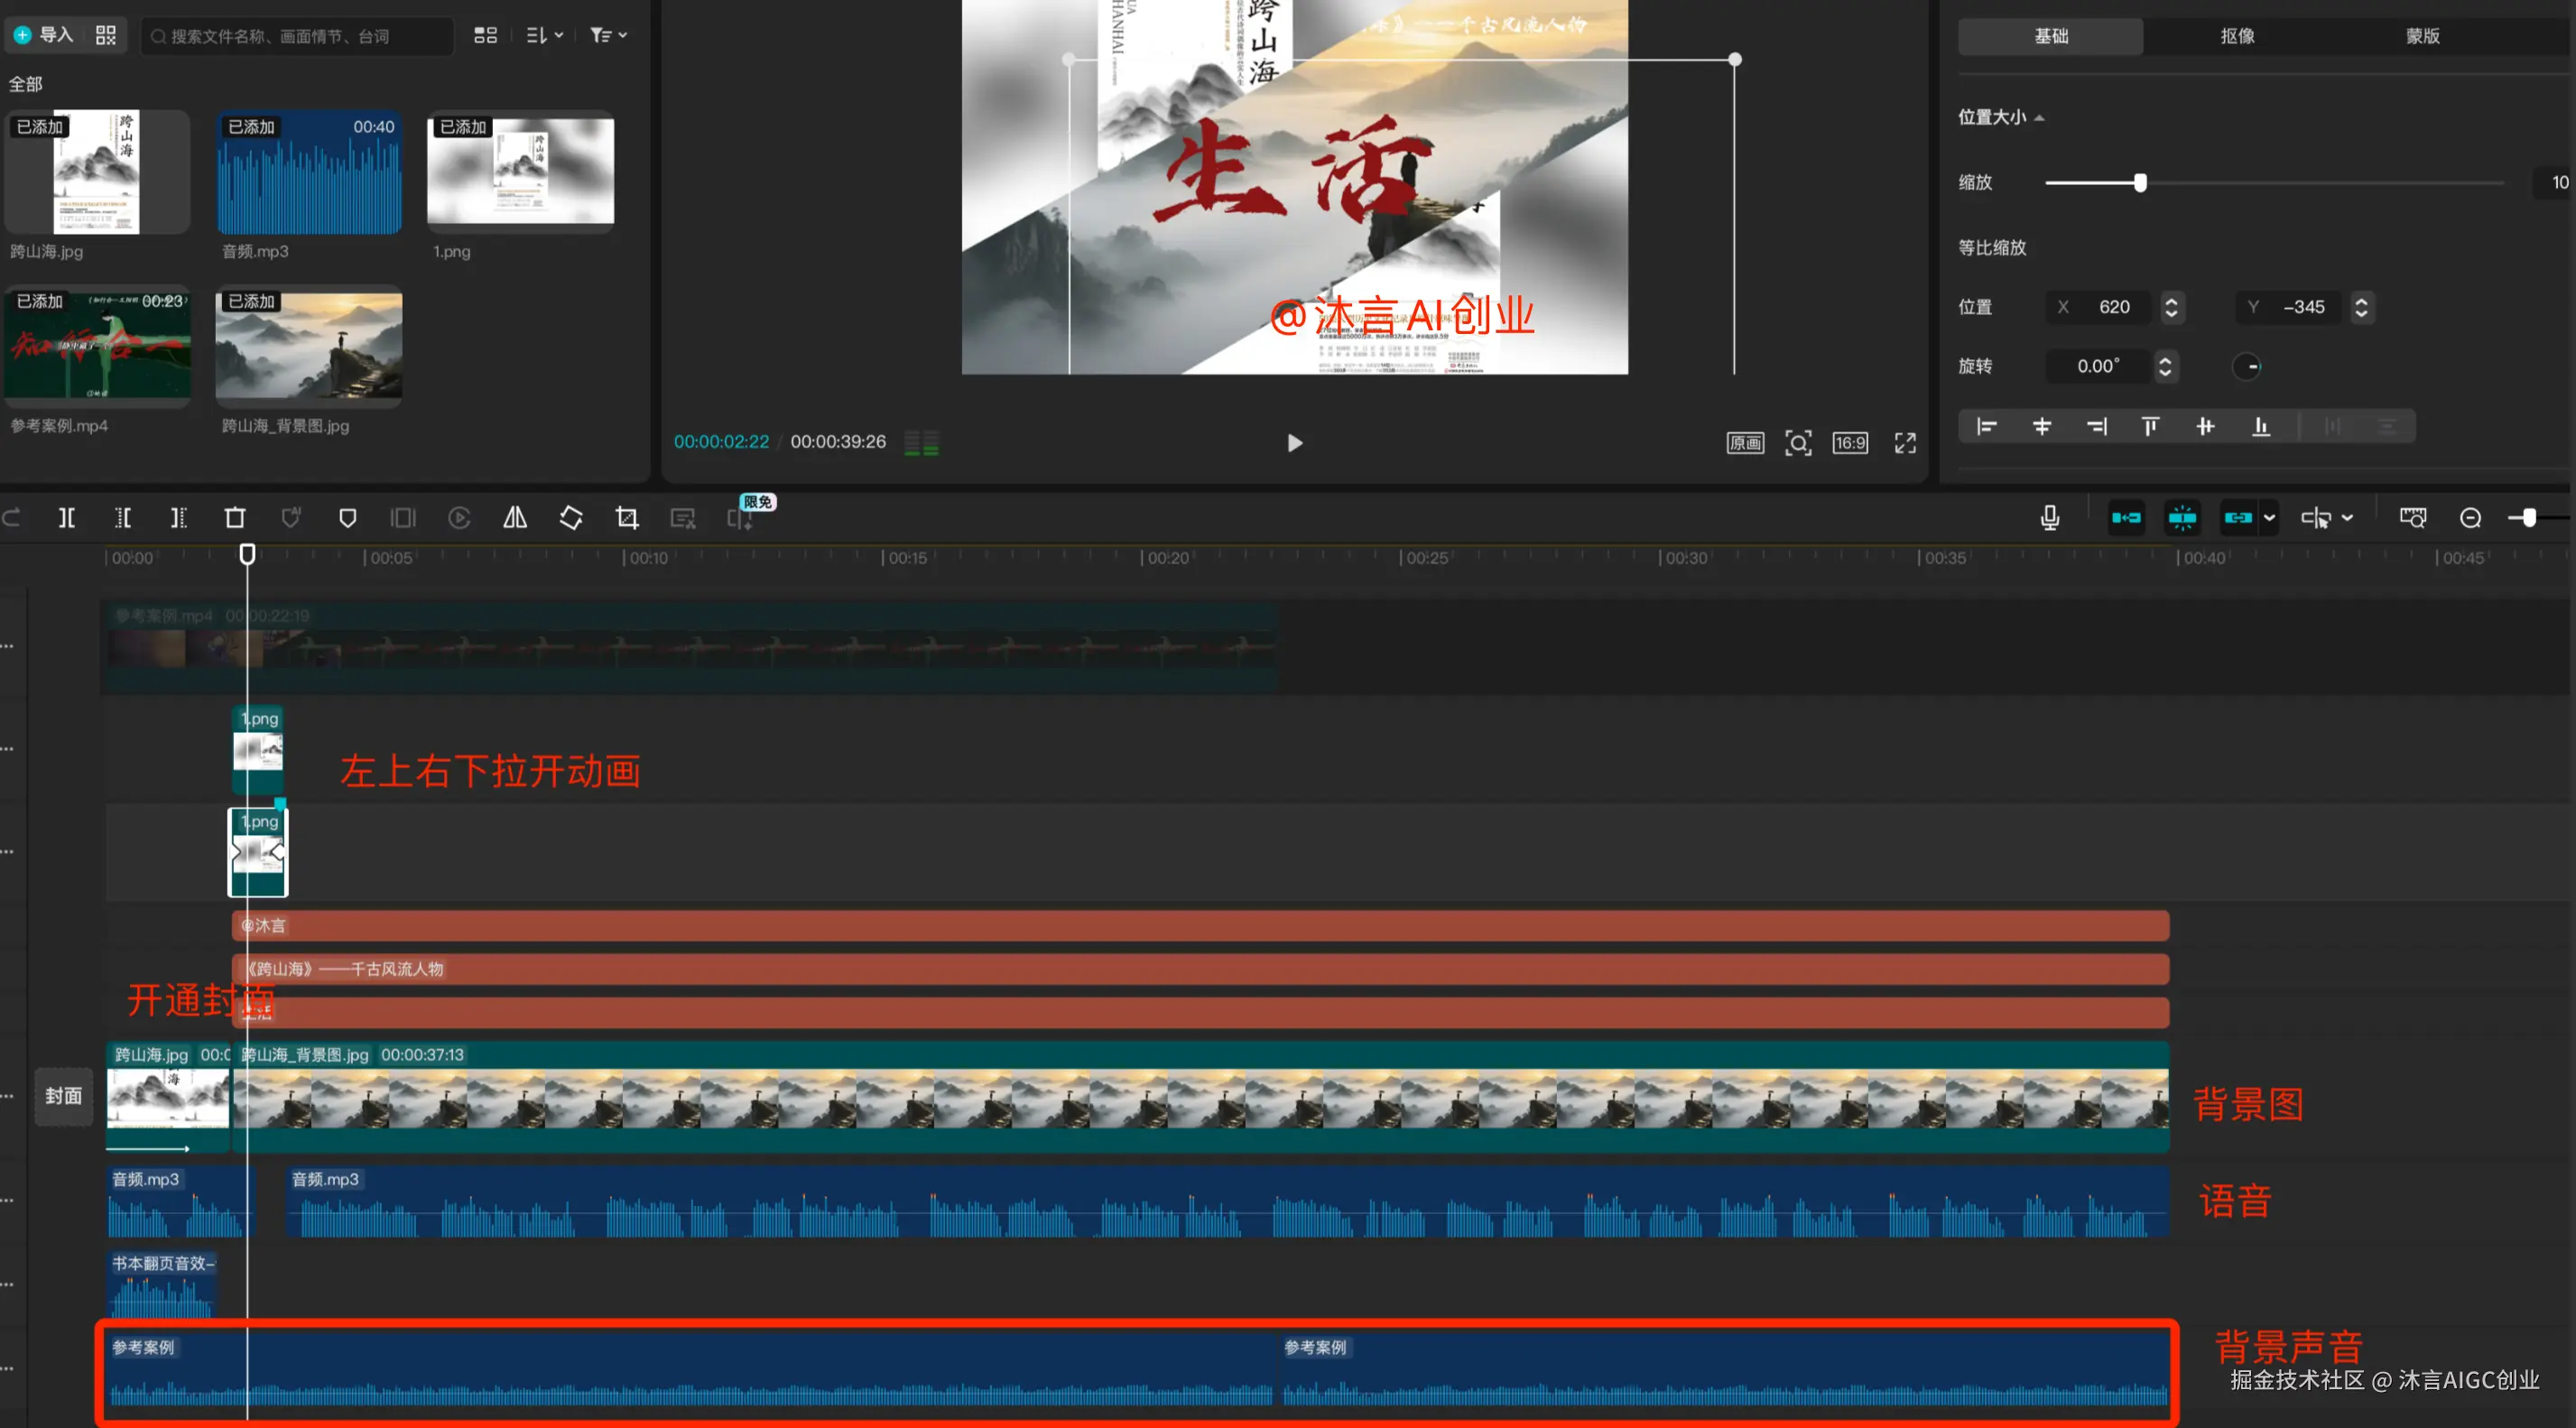Viewport: 2576px width, 1428px height.
Task: Delete the selected clip with trash icon
Action: coord(235,517)
